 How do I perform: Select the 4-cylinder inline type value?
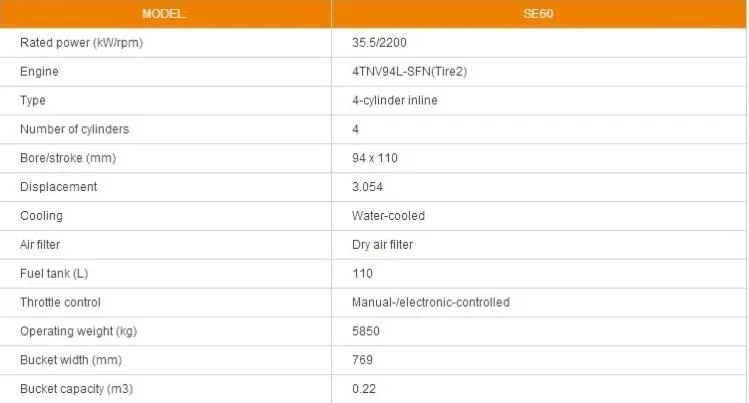(394, 101)
